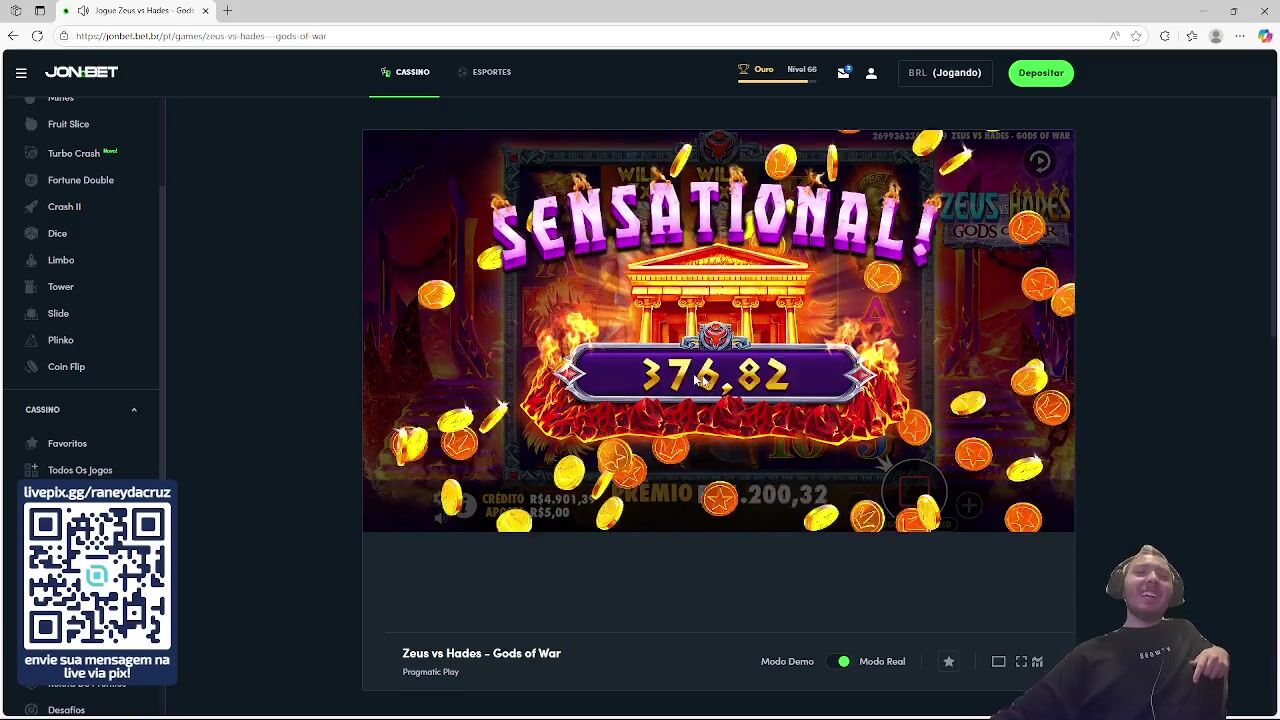Viewport: 1280px width, 720px height.
Task: Switch to the ESPORTES tab
Action: [484, 72]
